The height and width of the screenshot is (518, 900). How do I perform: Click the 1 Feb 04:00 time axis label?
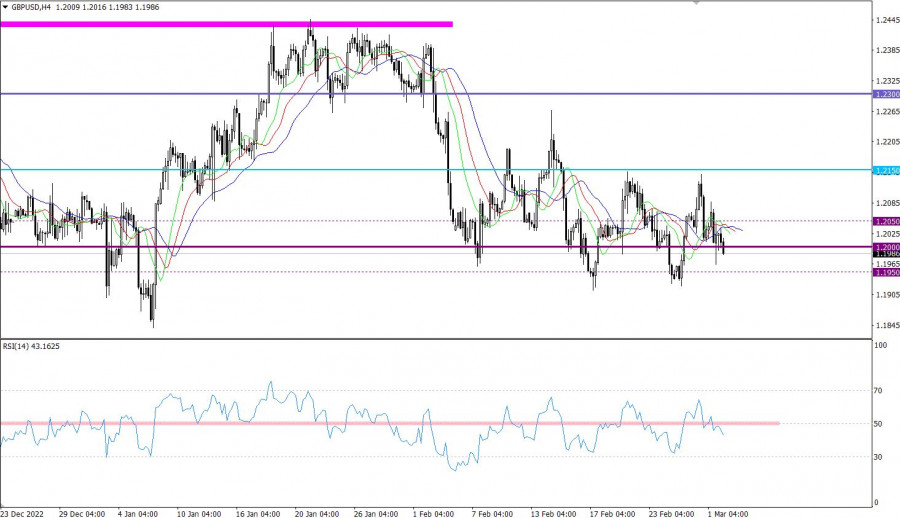(436, 513)
